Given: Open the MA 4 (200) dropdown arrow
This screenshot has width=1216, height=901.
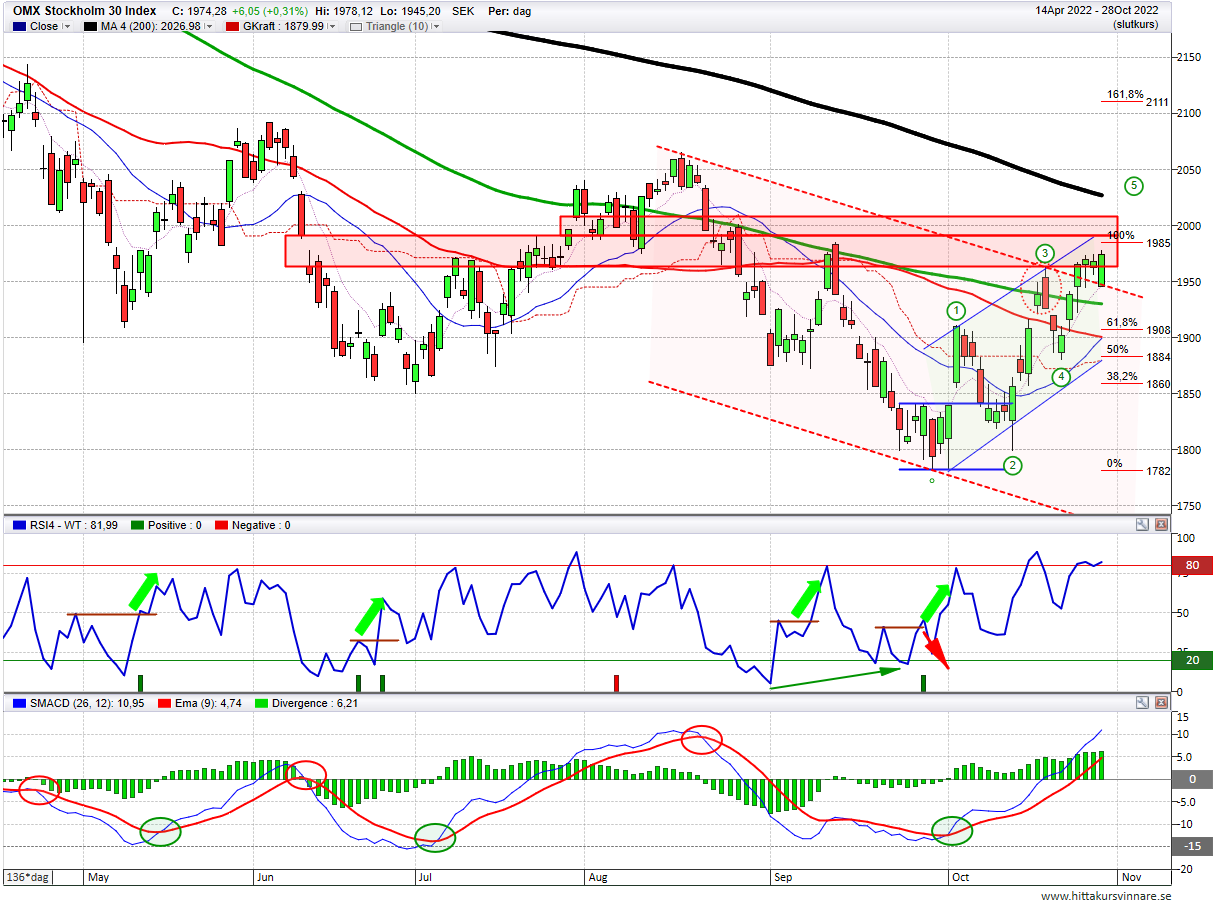Looking at the screenshot, I should point(210,27).
